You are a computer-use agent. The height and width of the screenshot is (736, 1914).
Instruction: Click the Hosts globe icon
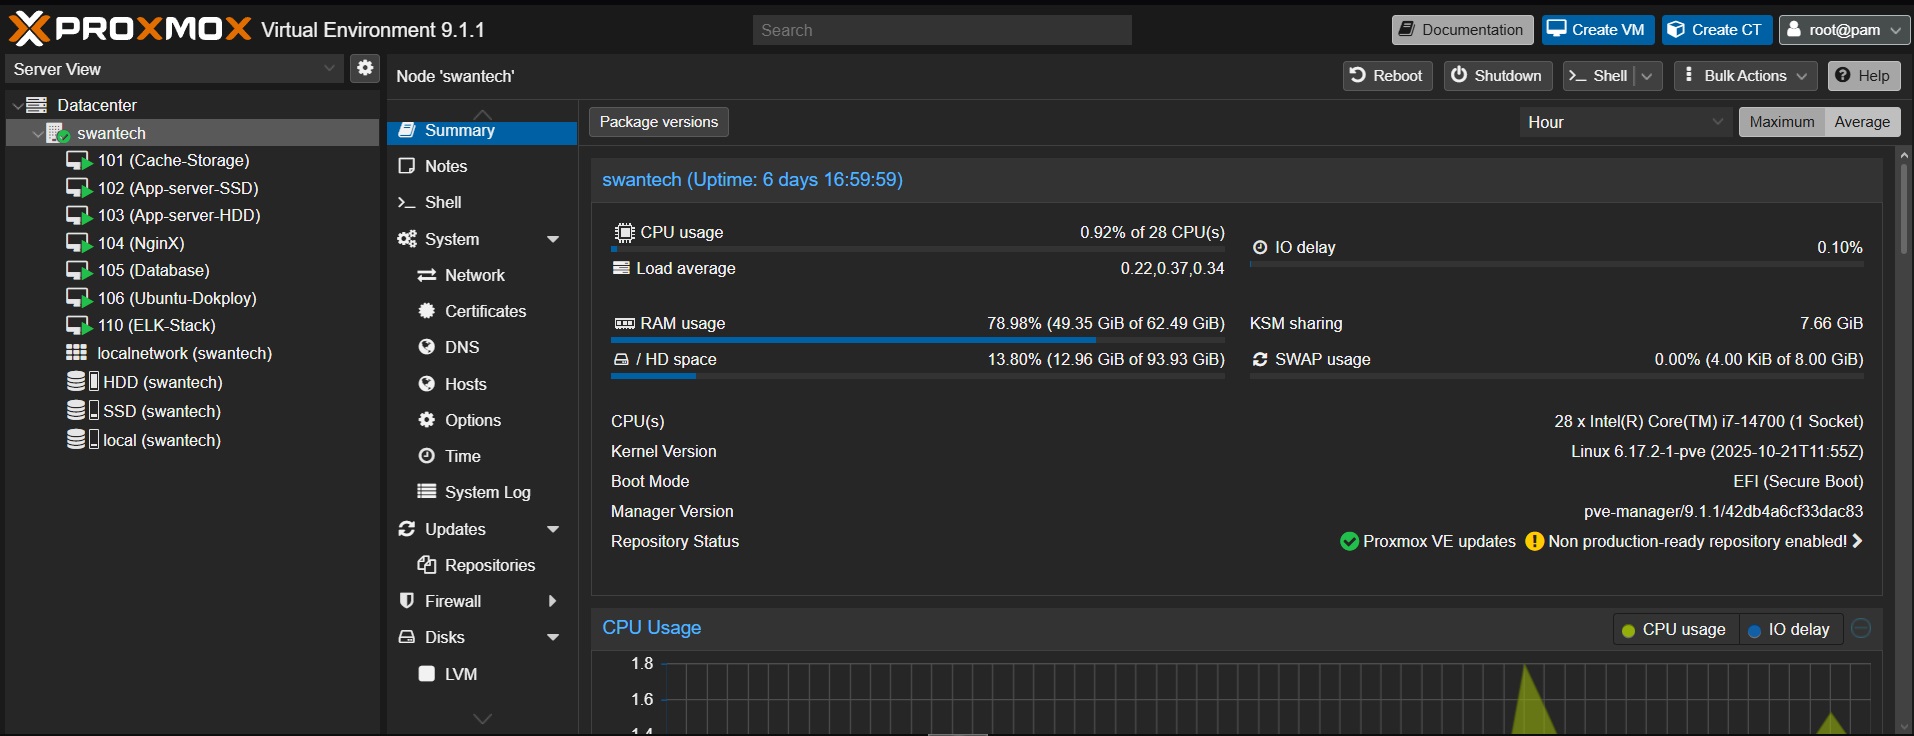(427, 384)
